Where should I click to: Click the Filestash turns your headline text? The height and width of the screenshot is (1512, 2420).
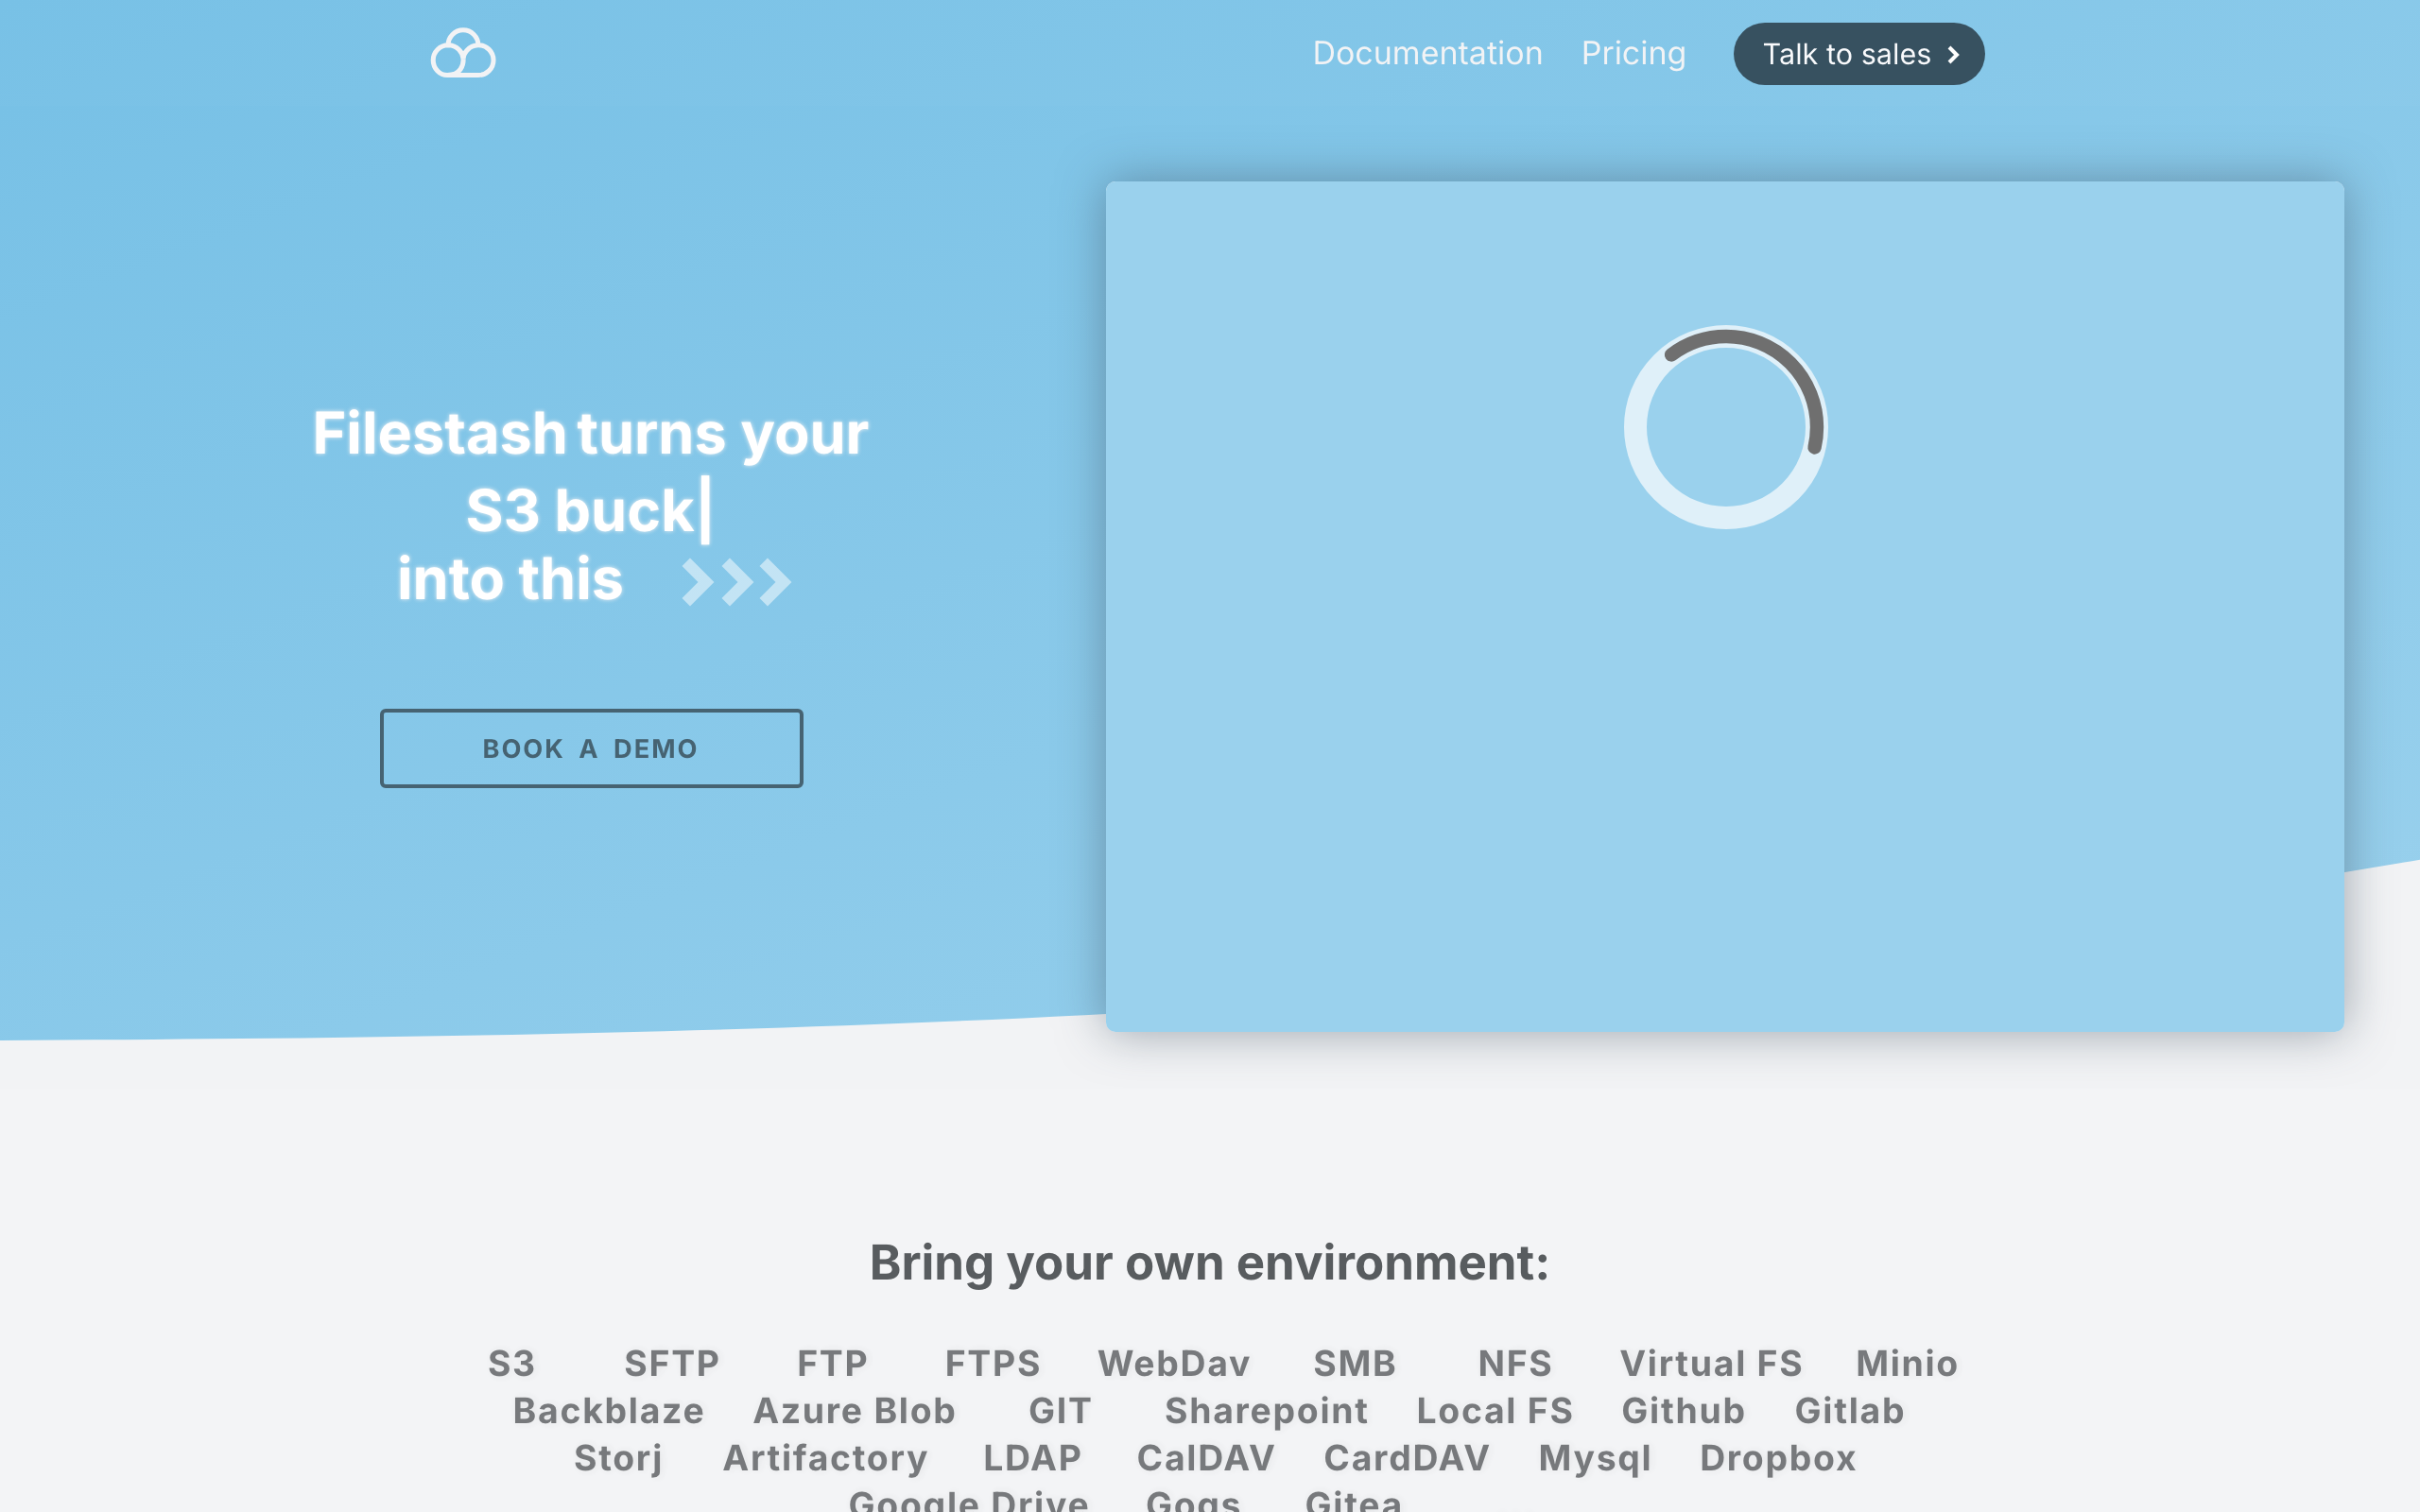click(590, 434)
